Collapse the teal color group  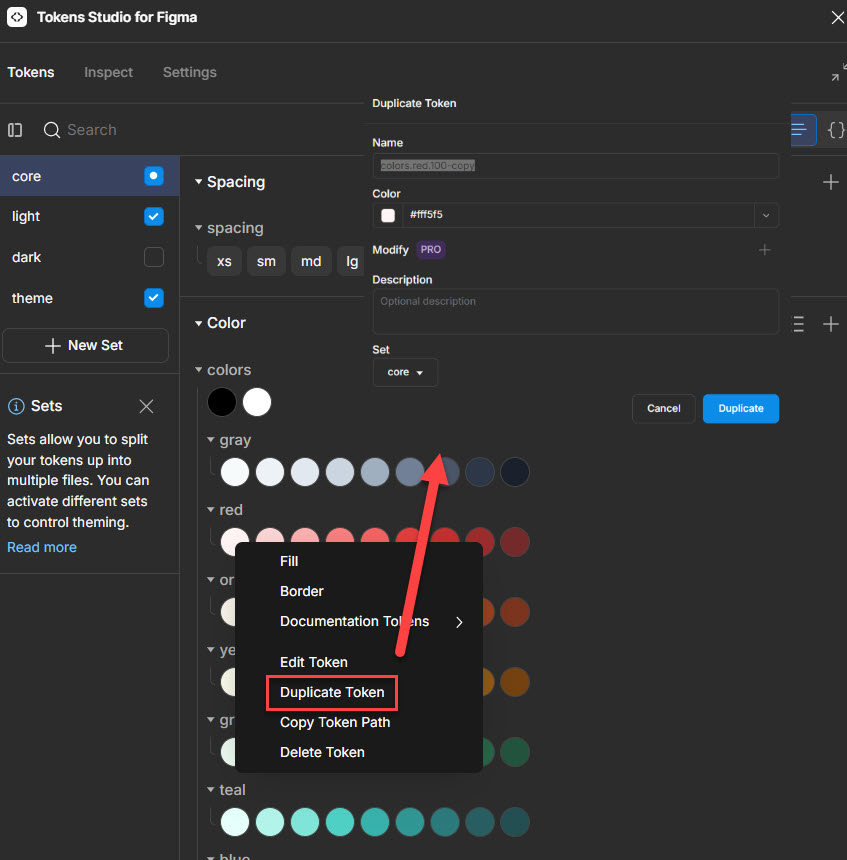click(x=211, y=790)
